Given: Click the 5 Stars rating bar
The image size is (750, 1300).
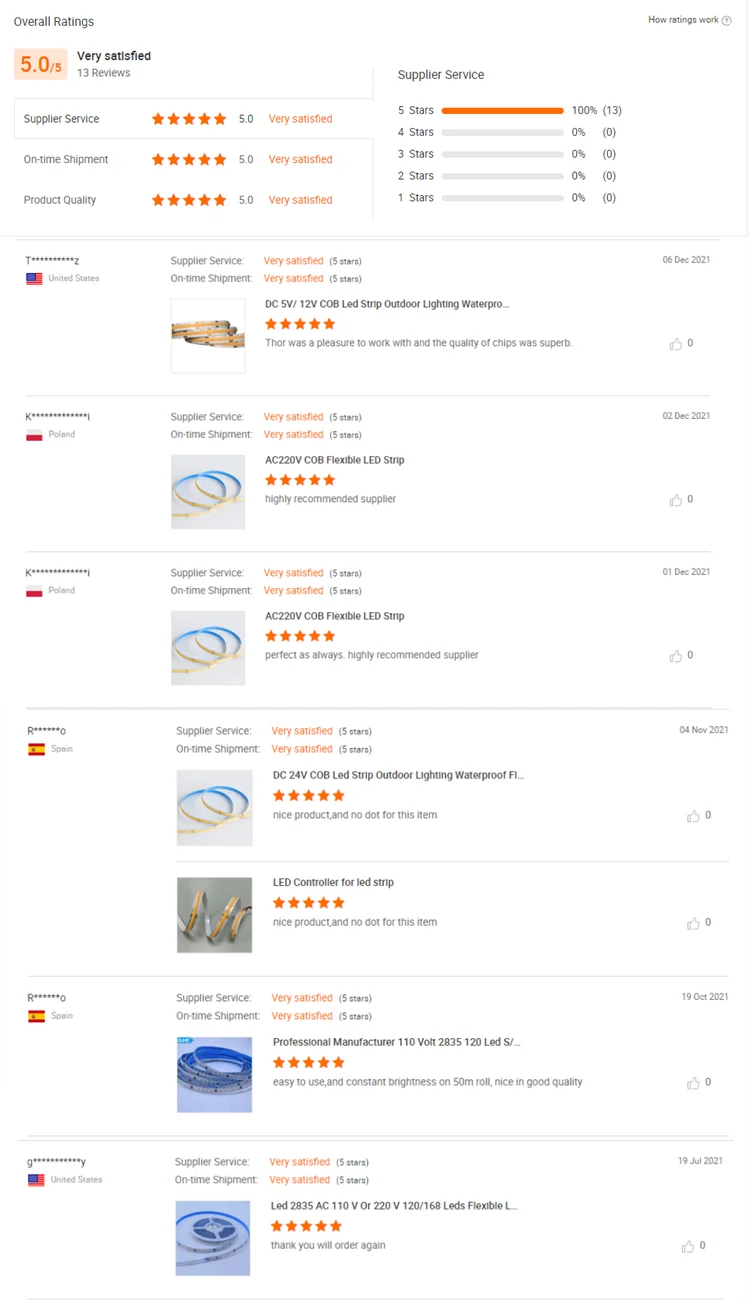Looking at the screenshot, I should [502, 110].
